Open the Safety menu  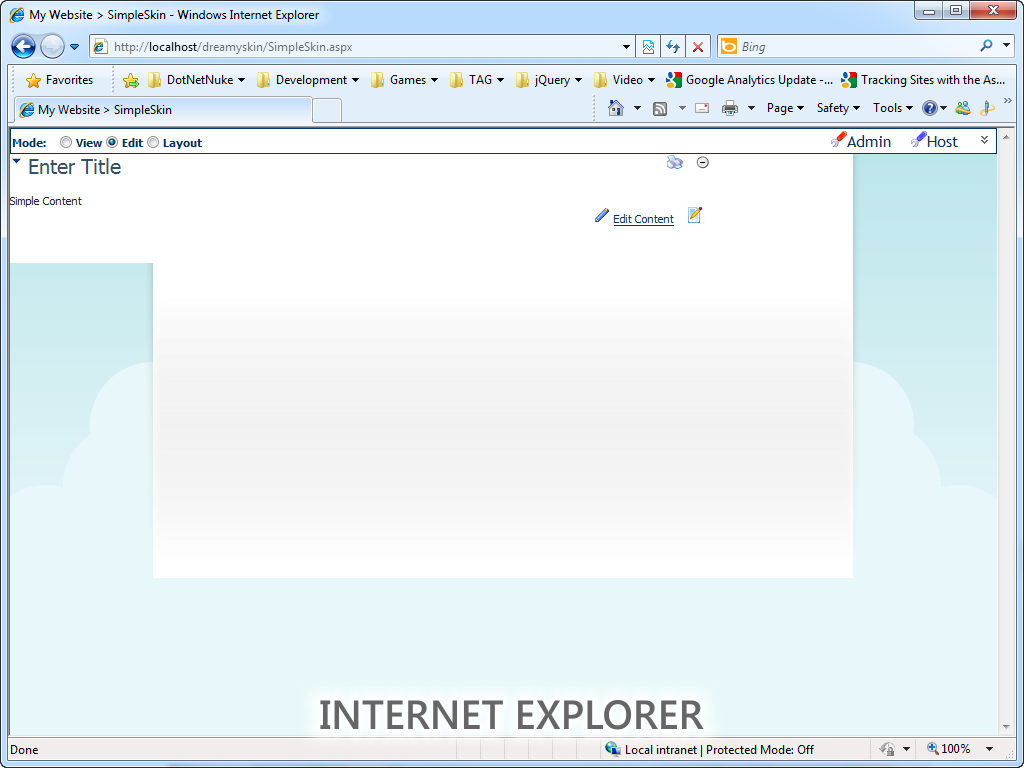click(839, 108)
